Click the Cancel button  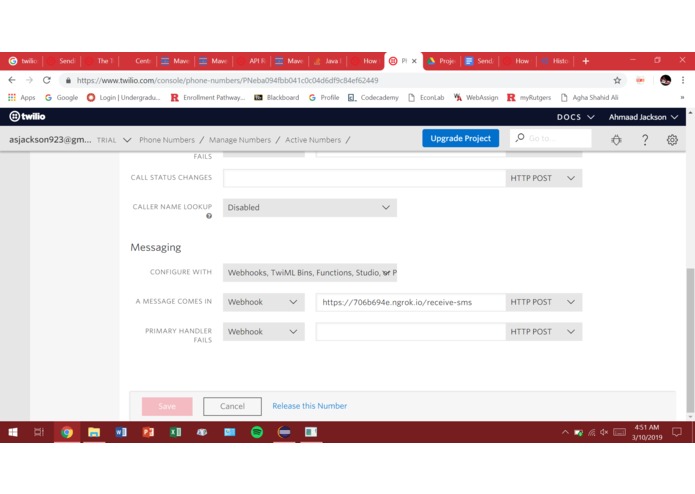pos(232,406)
